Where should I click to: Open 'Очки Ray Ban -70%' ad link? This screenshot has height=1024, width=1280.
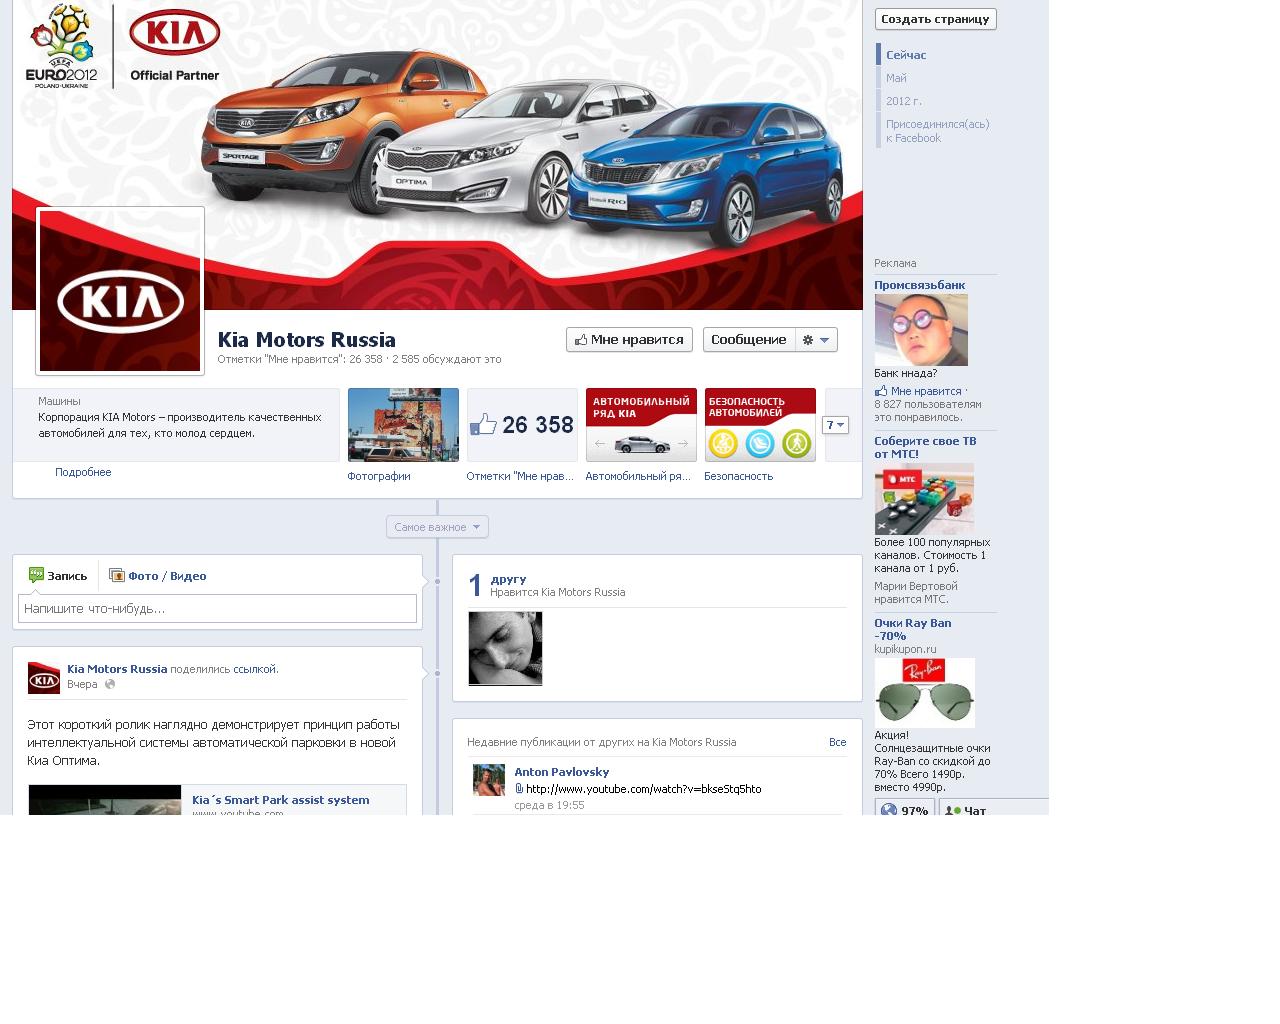(912, 629)
